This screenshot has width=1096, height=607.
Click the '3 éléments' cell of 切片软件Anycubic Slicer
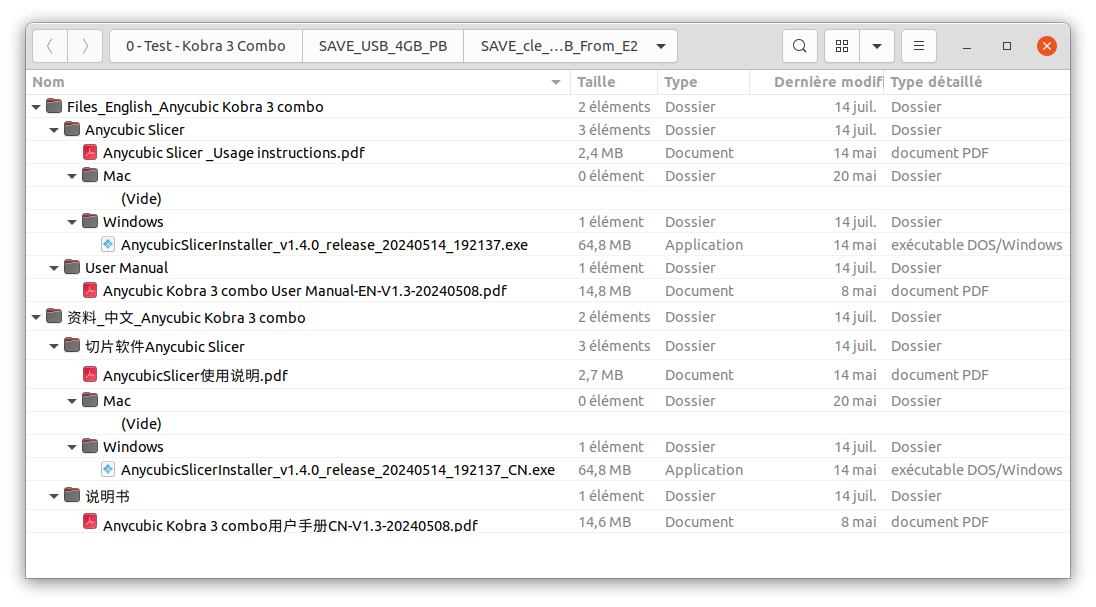(614, 346)
